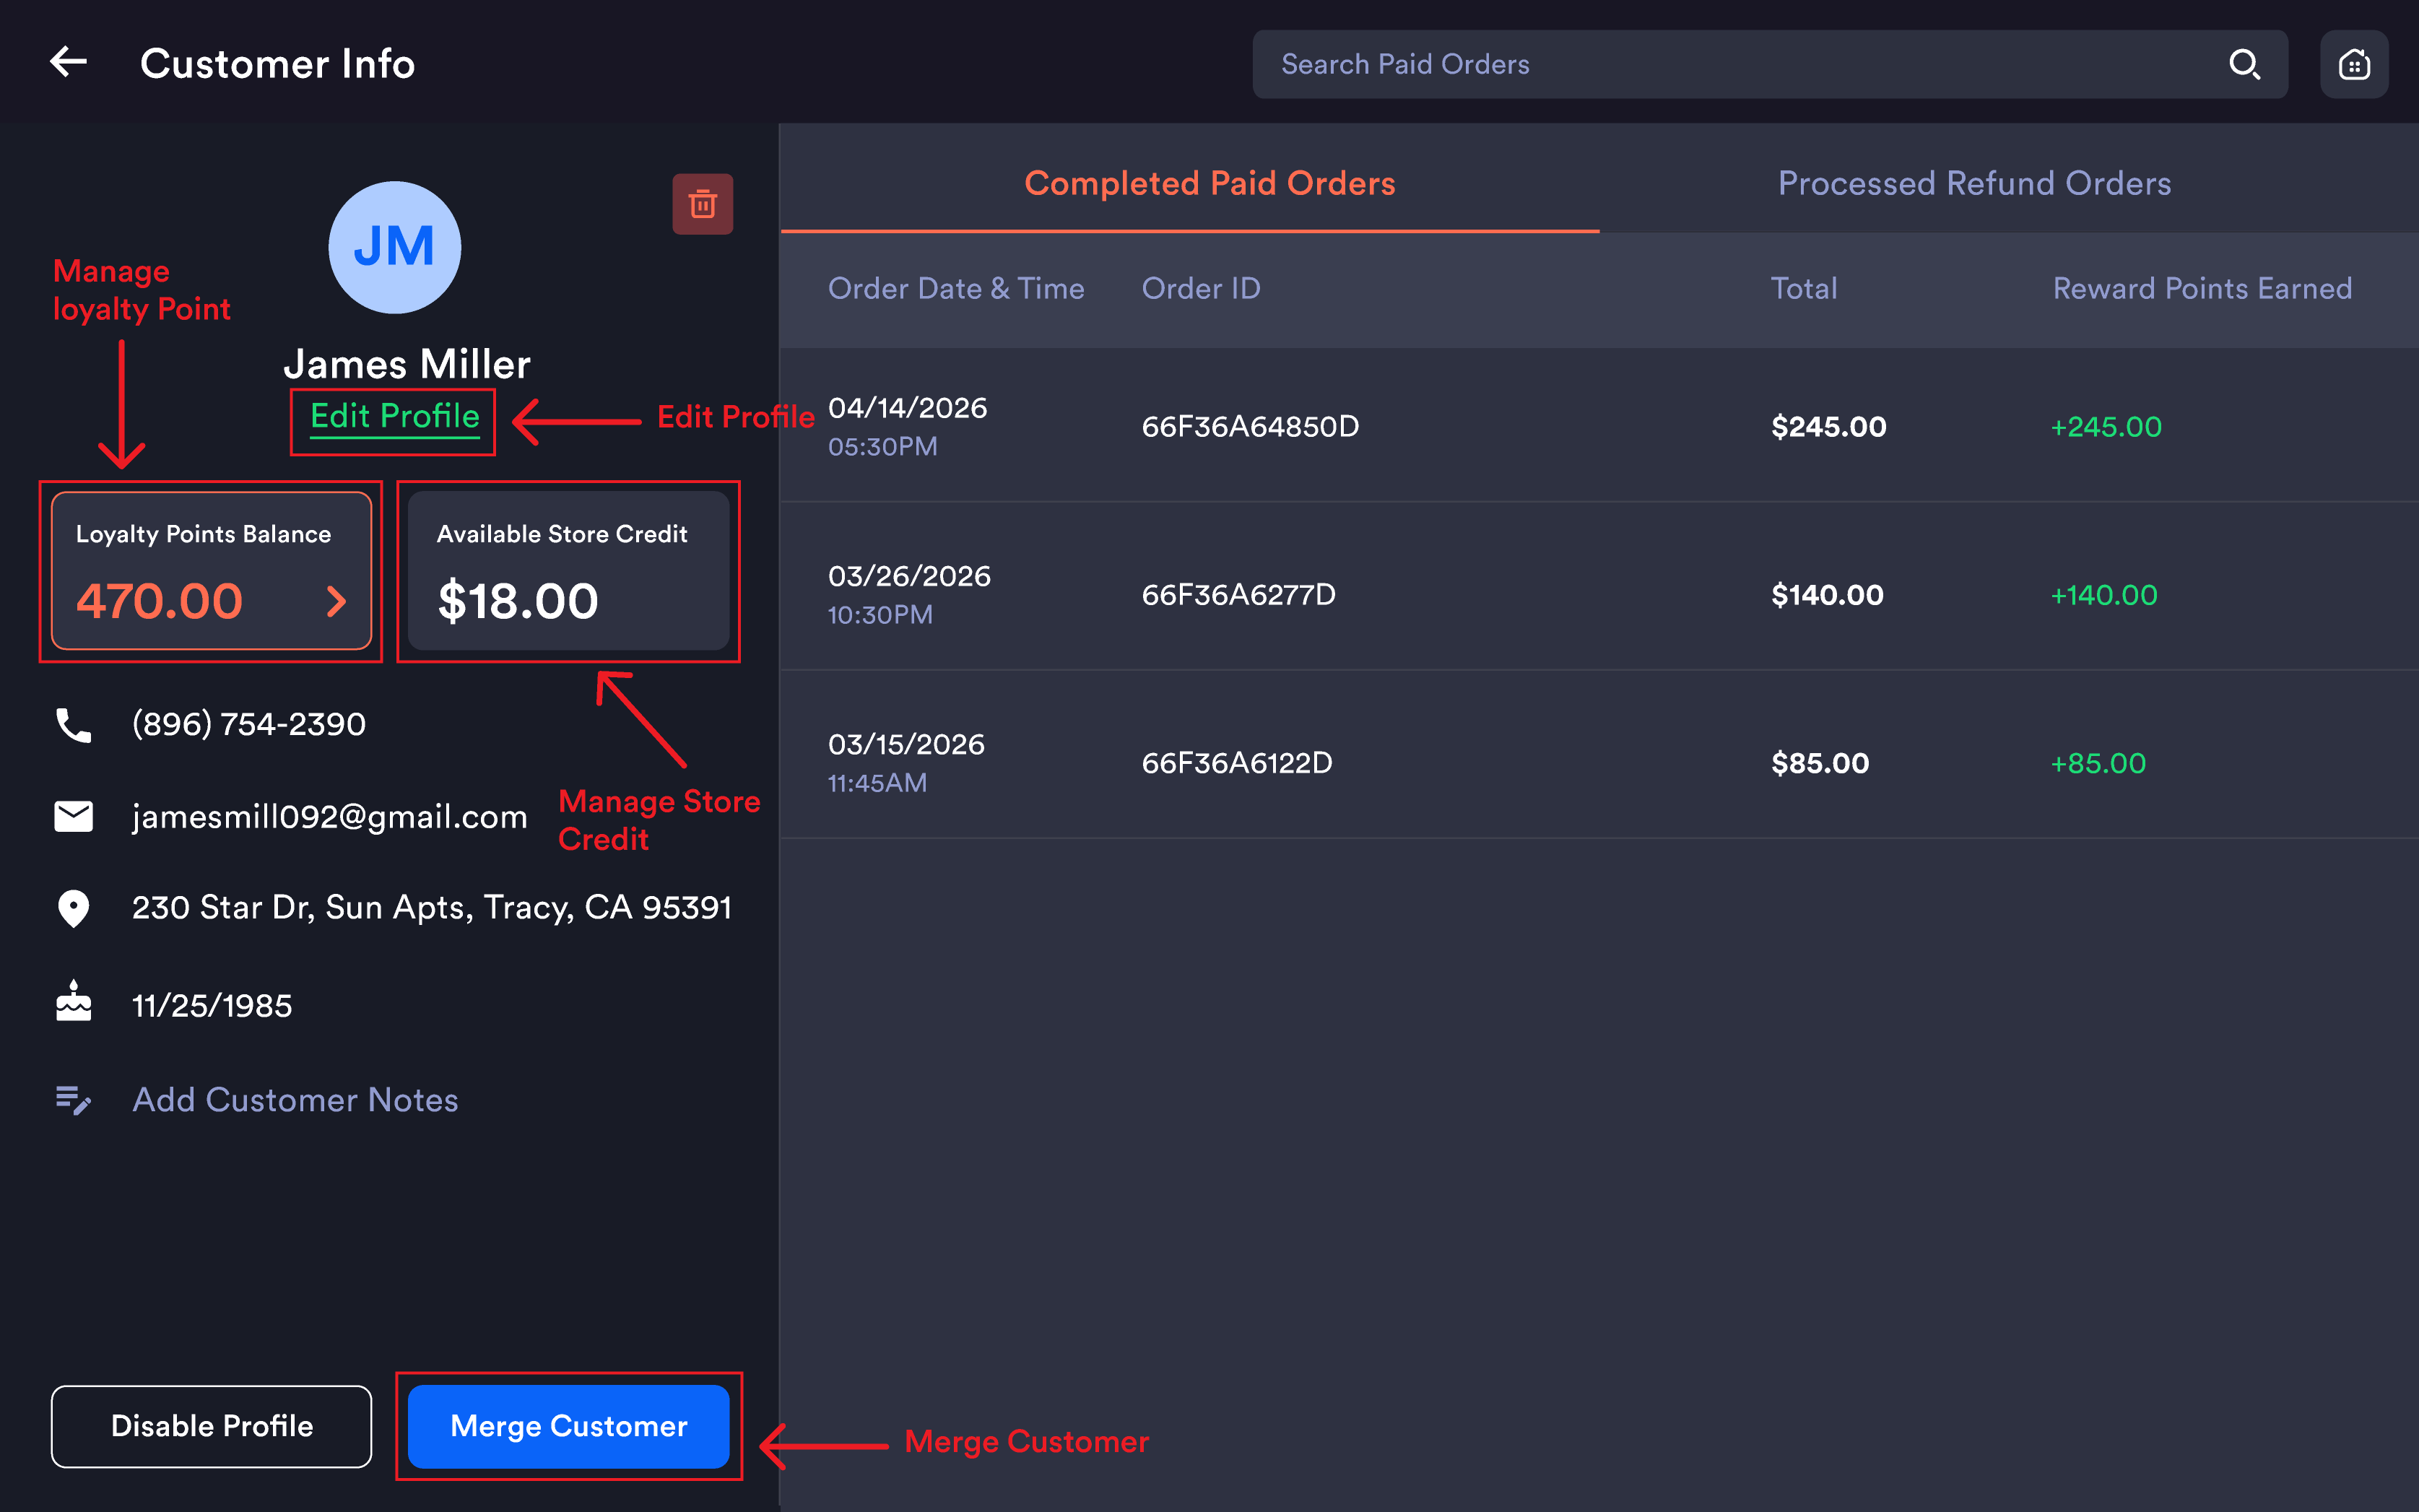Focus the Search Paid Orders field
The height and width of the screenshot is (1512, 2419).
[x=1770, y=64]
